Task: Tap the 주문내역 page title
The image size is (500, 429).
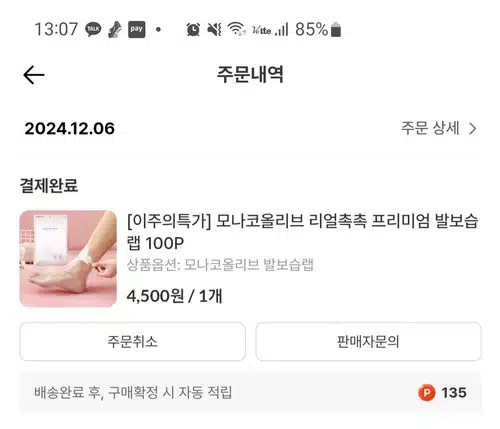Action: tap(250, 74)
